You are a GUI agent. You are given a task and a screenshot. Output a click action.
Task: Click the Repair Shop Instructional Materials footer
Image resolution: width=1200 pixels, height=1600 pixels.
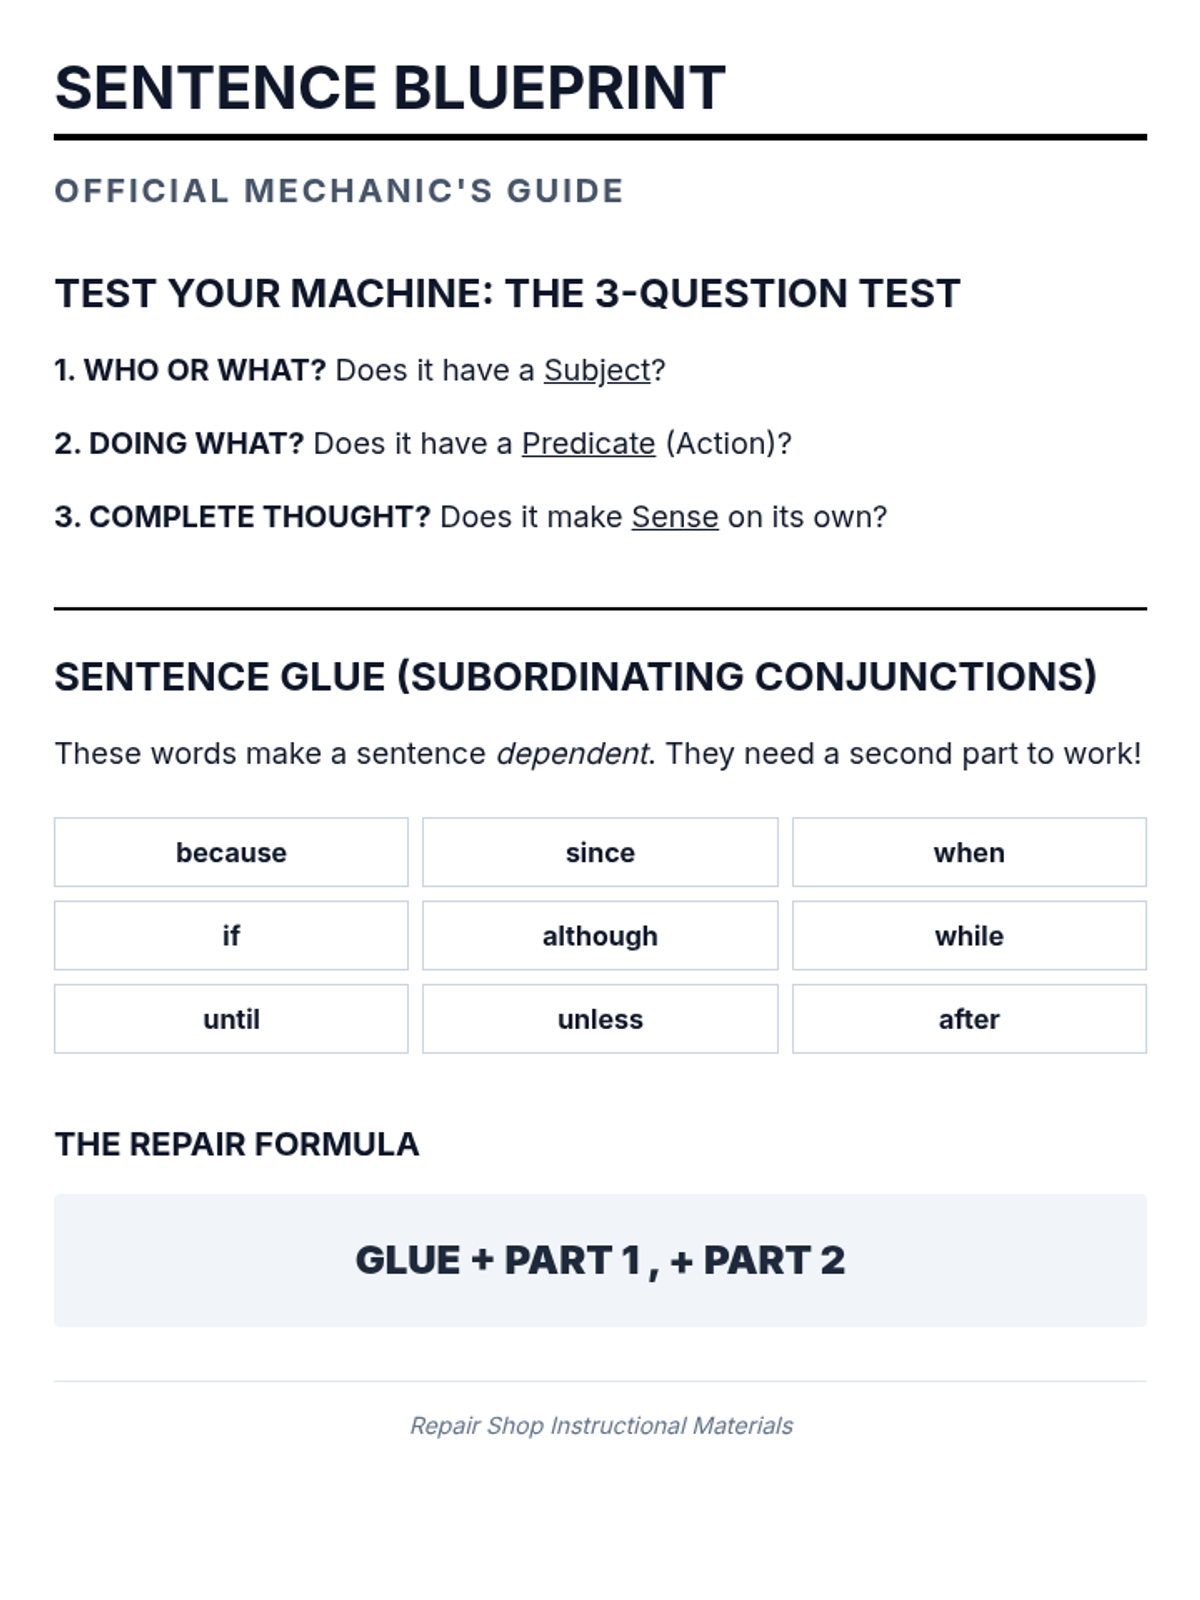pyautogui.click(x=601, y=1425)
